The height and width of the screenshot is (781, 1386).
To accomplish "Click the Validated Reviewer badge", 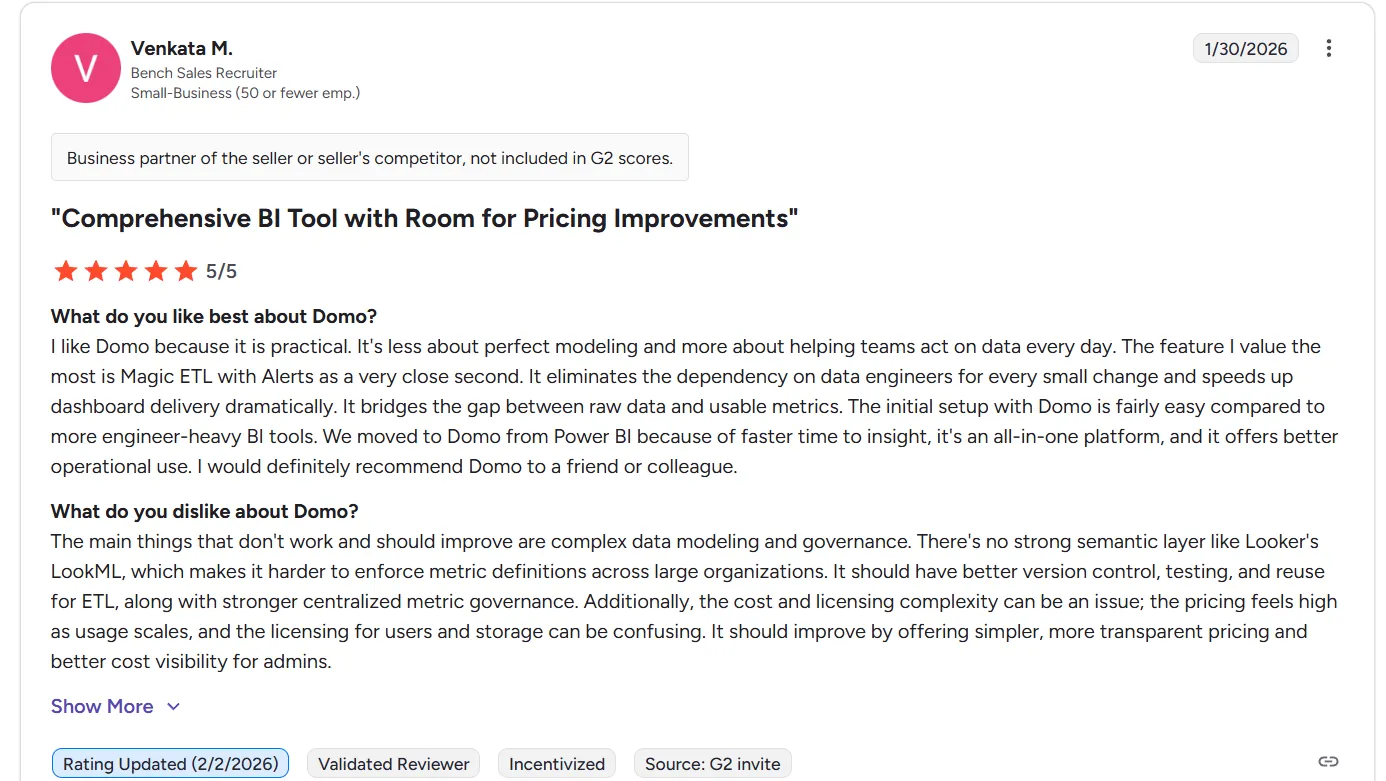I will (x=393, y=764).
